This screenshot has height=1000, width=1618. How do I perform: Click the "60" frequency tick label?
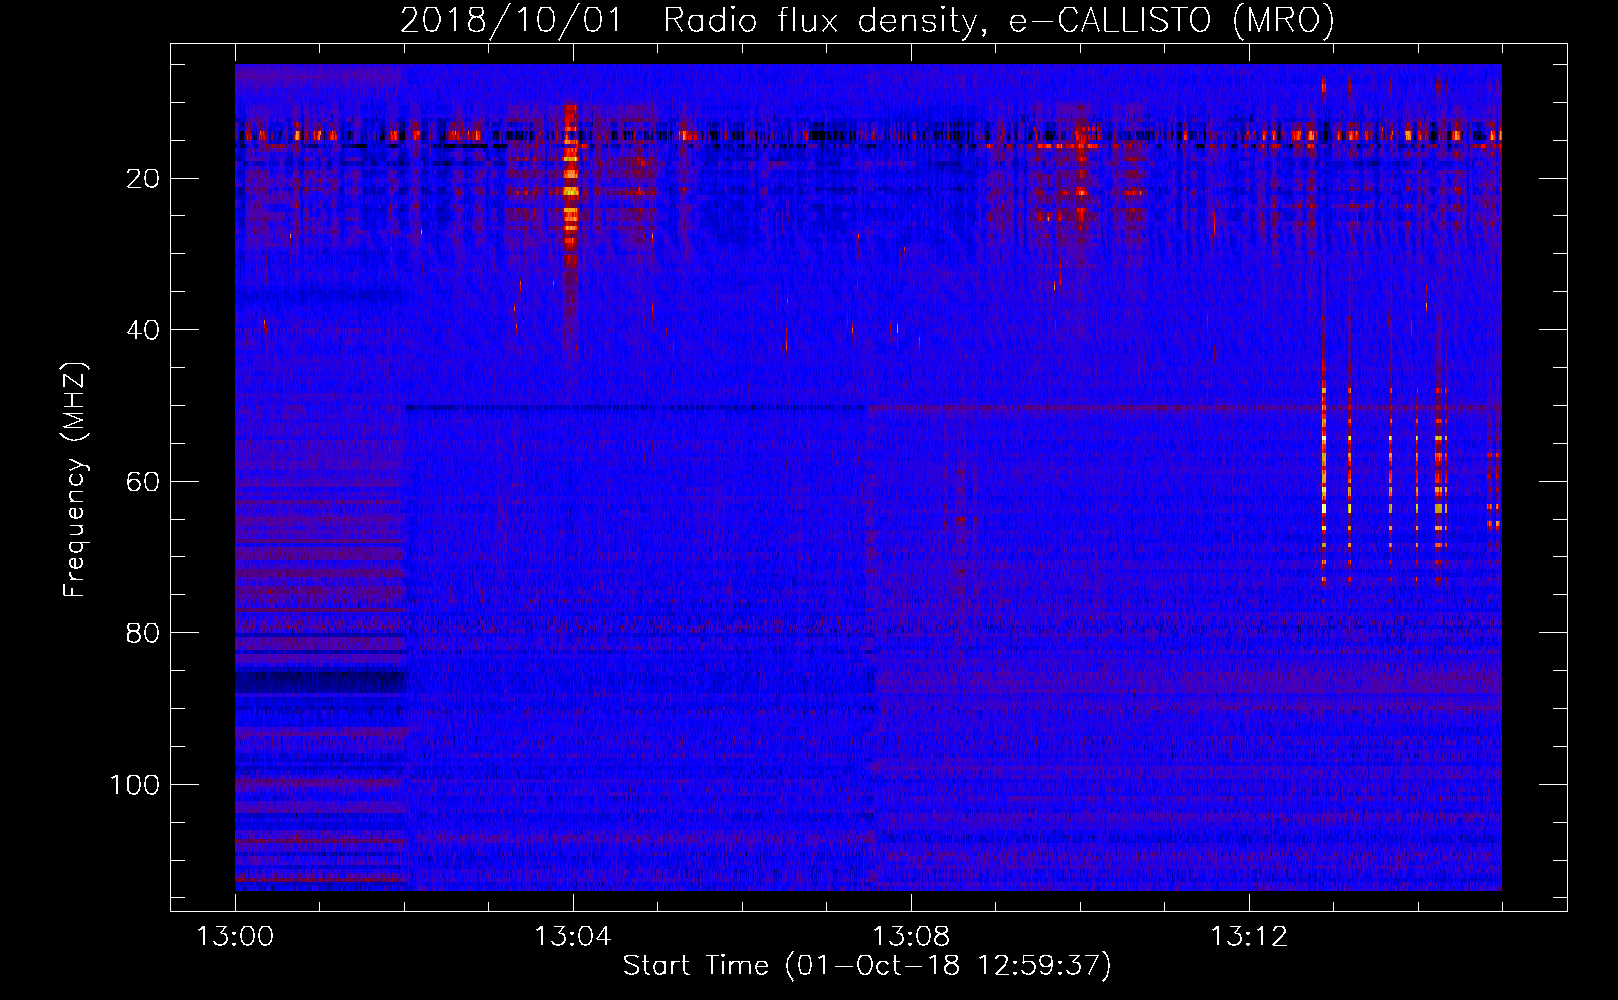tap(143, 482)
